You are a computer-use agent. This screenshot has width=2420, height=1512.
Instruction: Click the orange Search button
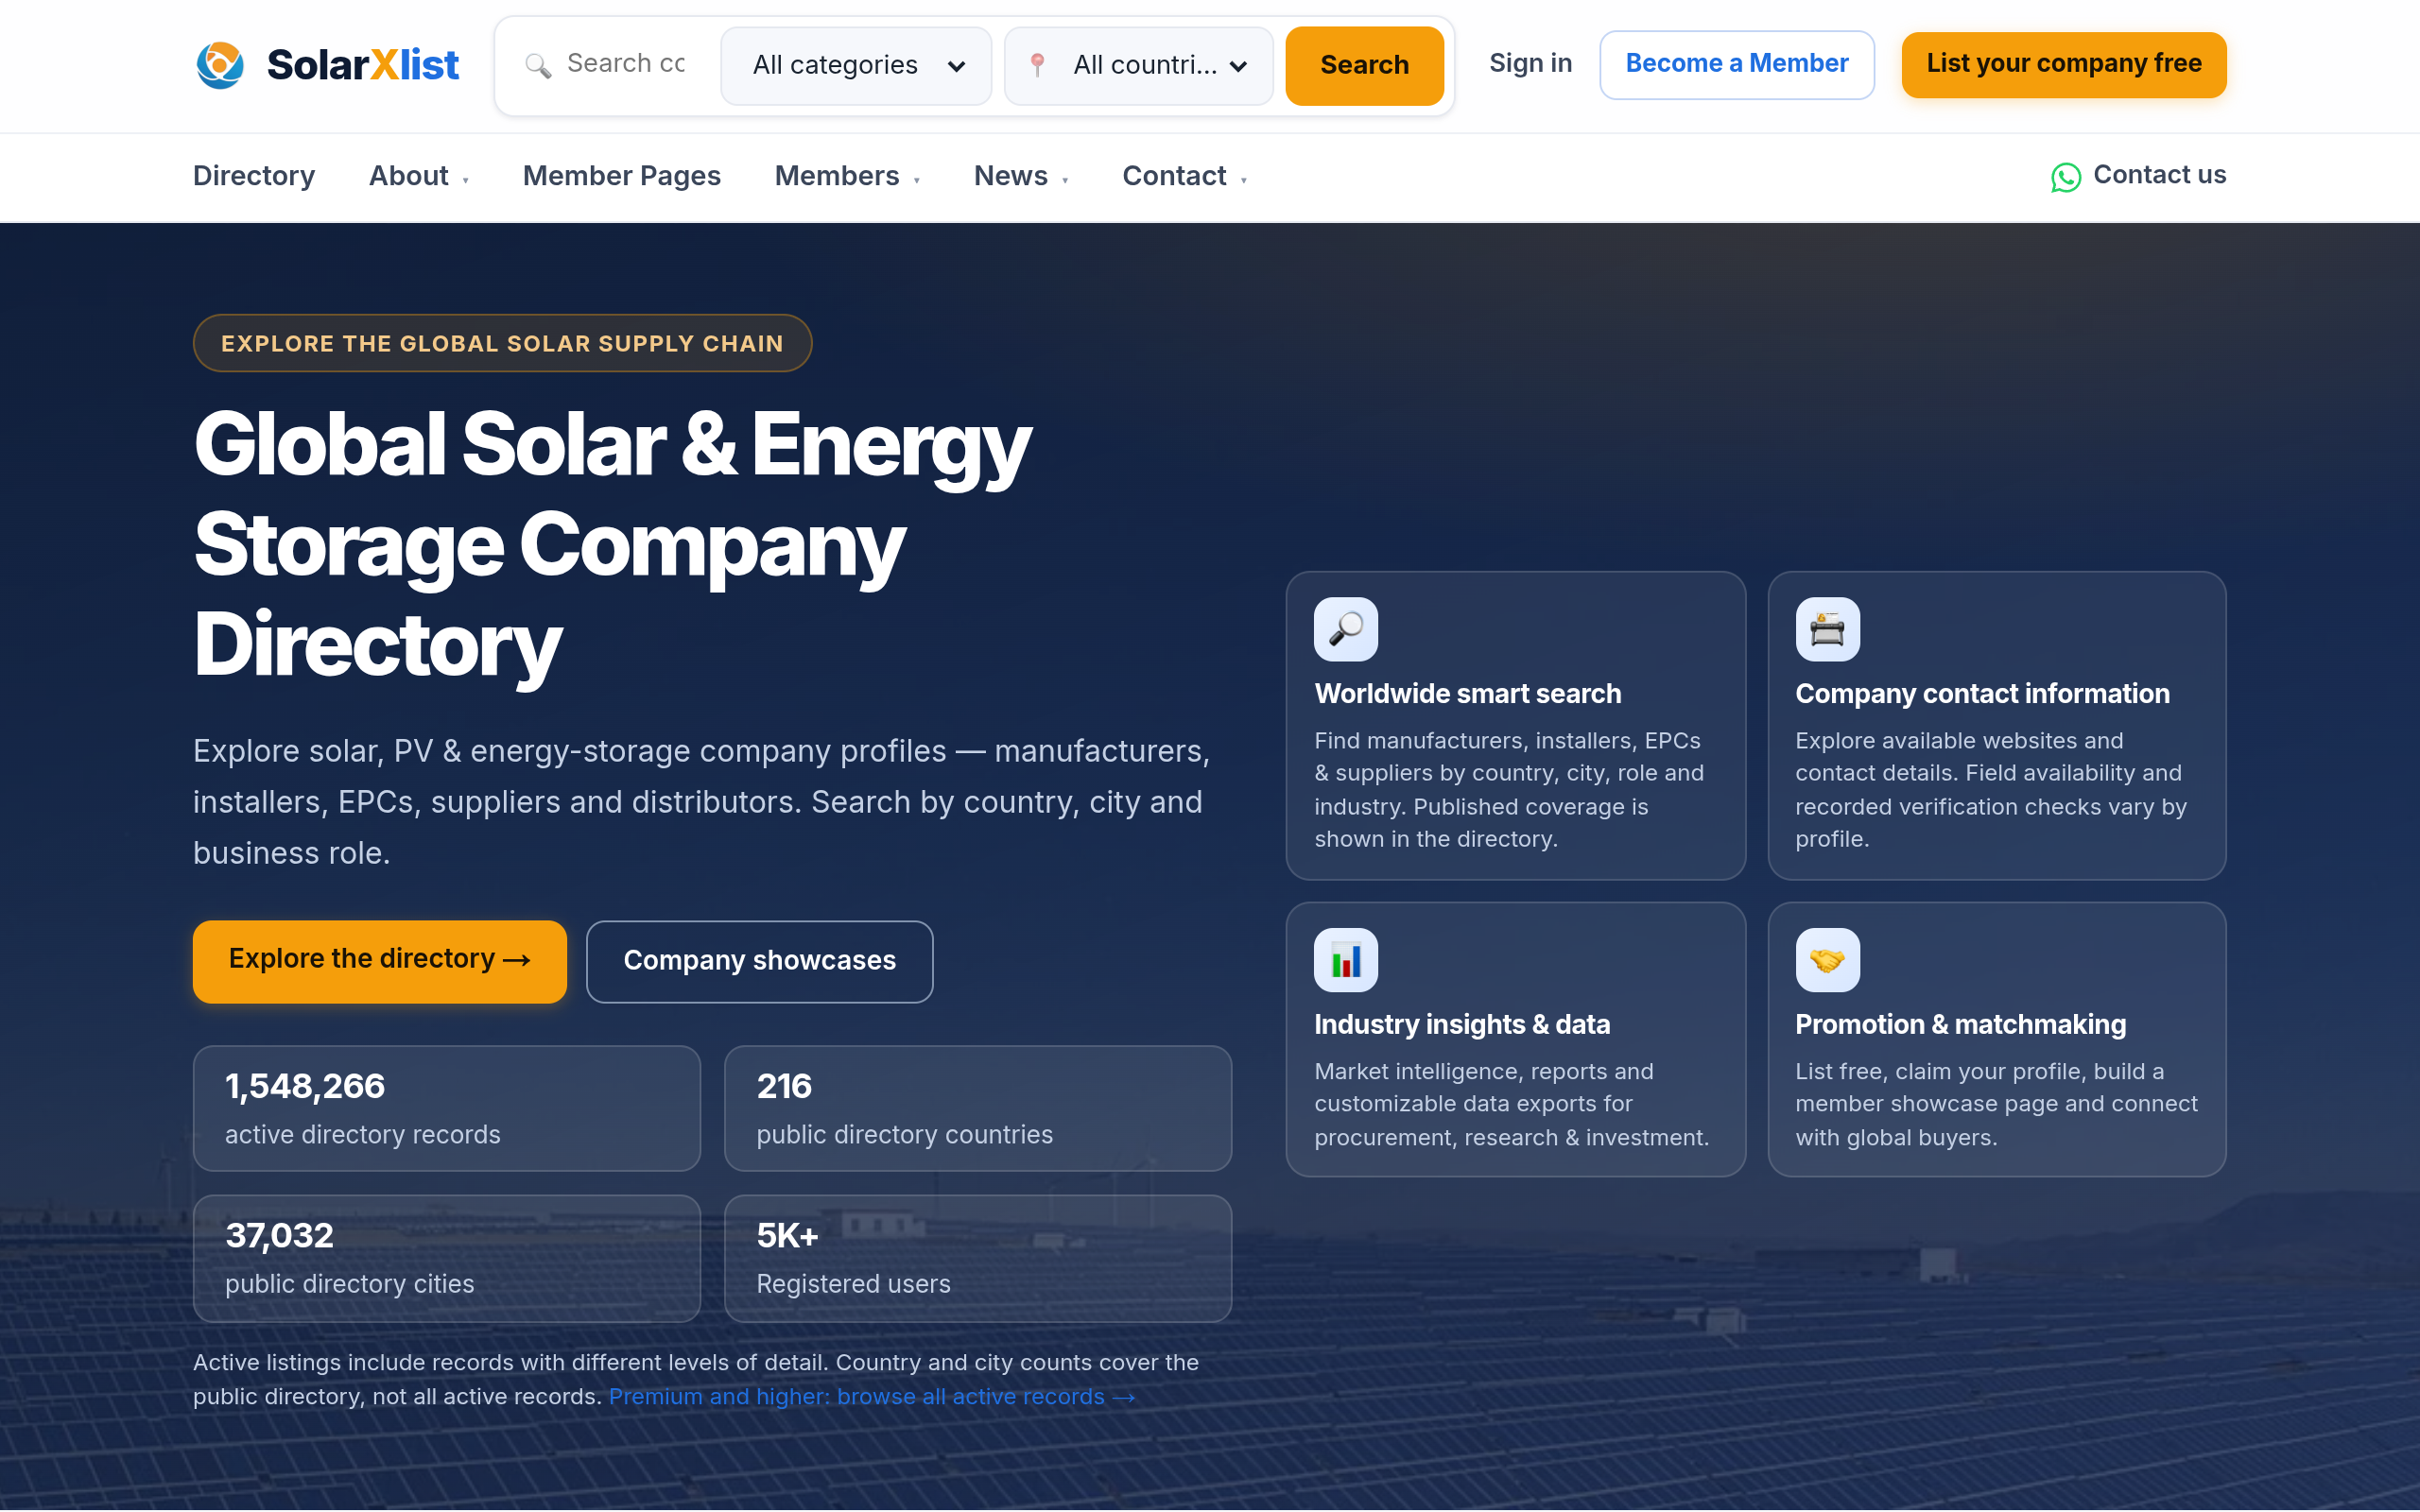(1364, 66)
